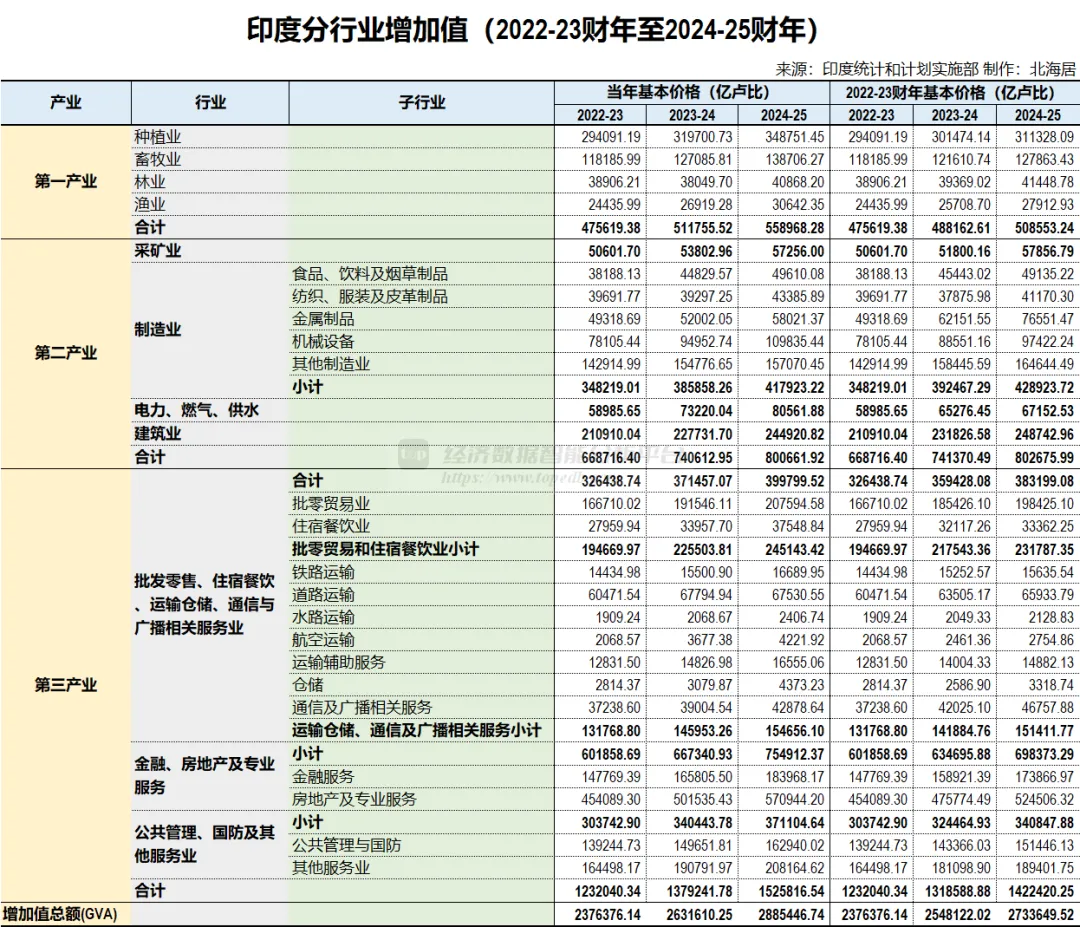Screen dimensions: 1080x927
Task: Select the 第三产业 cell
Action: click(x=66, y=685)
